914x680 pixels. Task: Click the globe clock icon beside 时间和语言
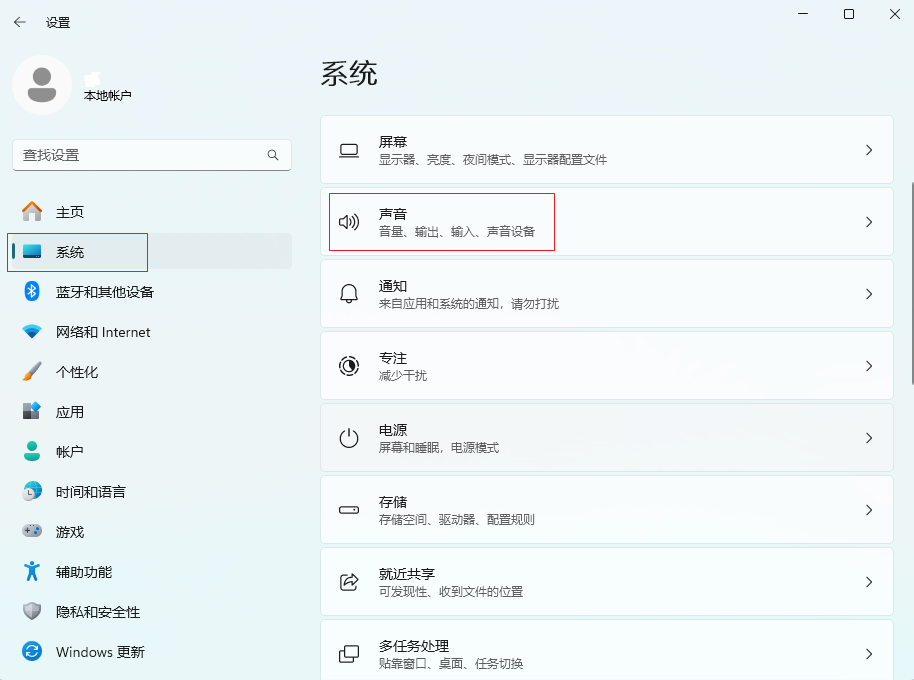coord(32,491)
